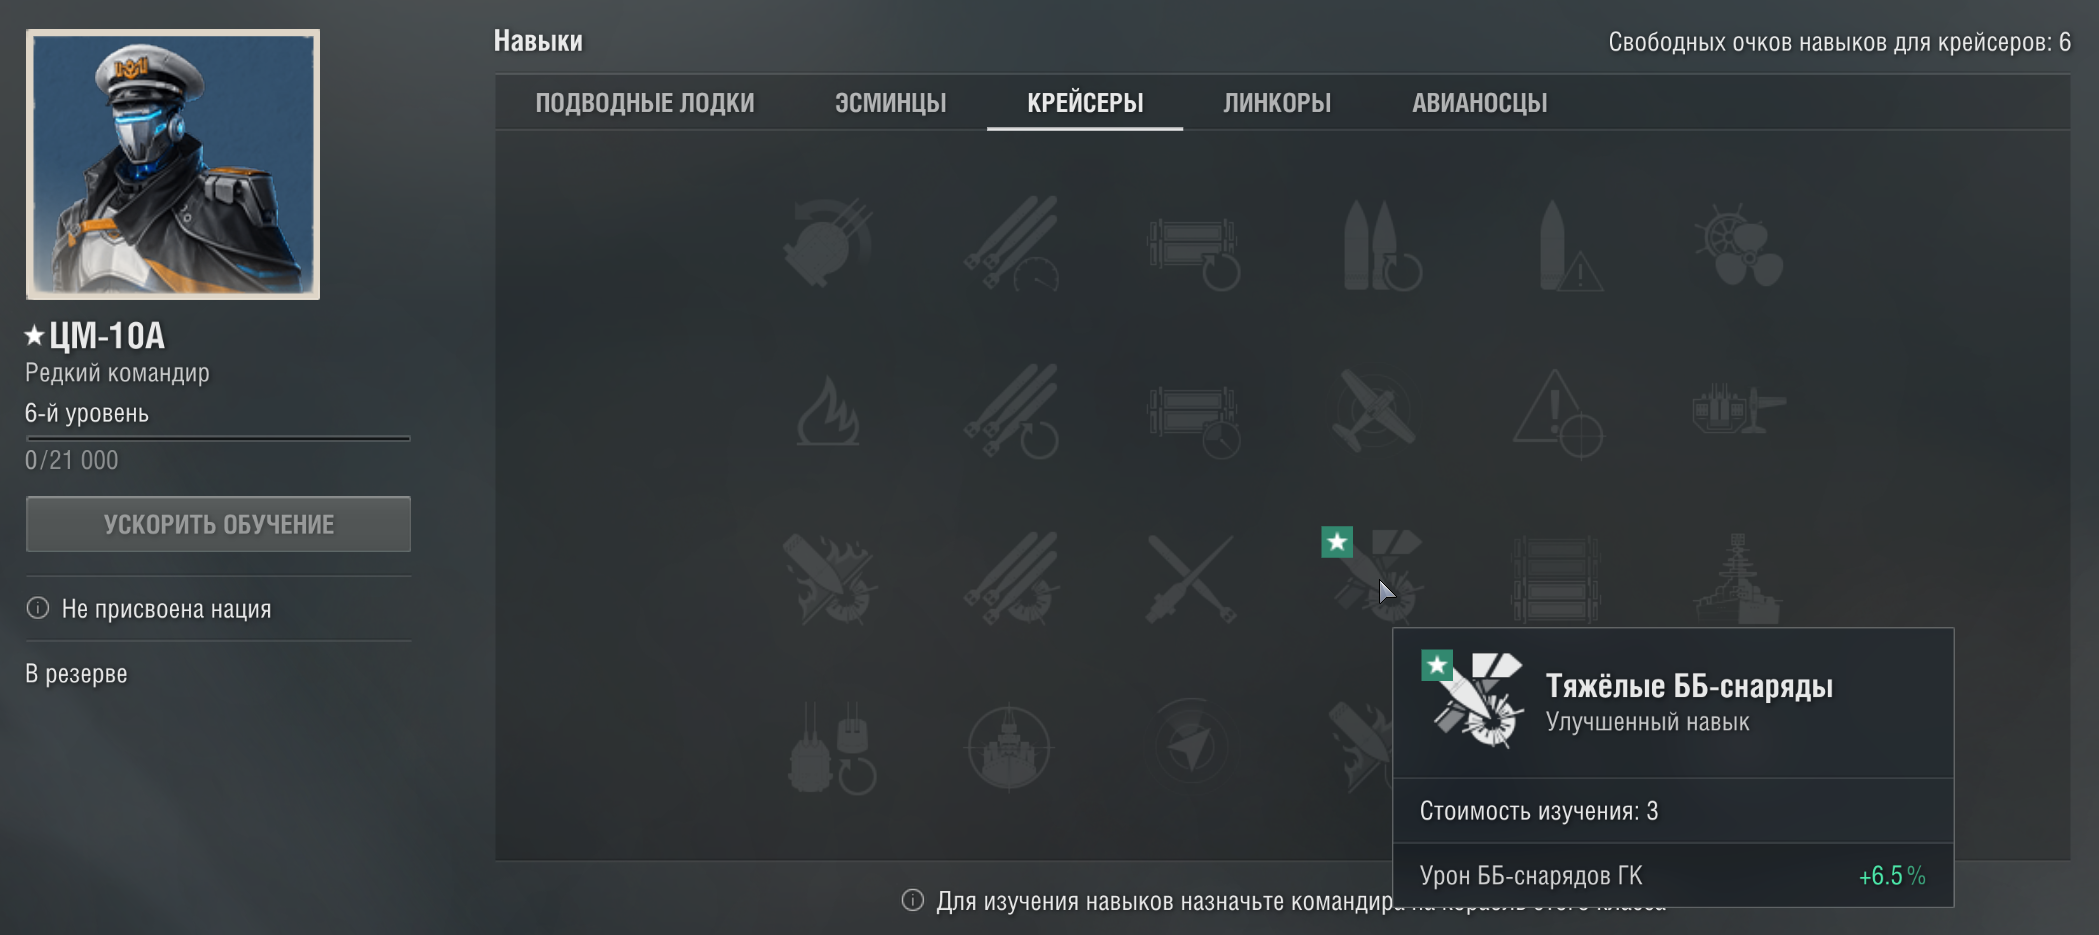The image size is (2099, 935).
Task: Switch to the ЛИНКОРЫ tab
Action: 1277,103
